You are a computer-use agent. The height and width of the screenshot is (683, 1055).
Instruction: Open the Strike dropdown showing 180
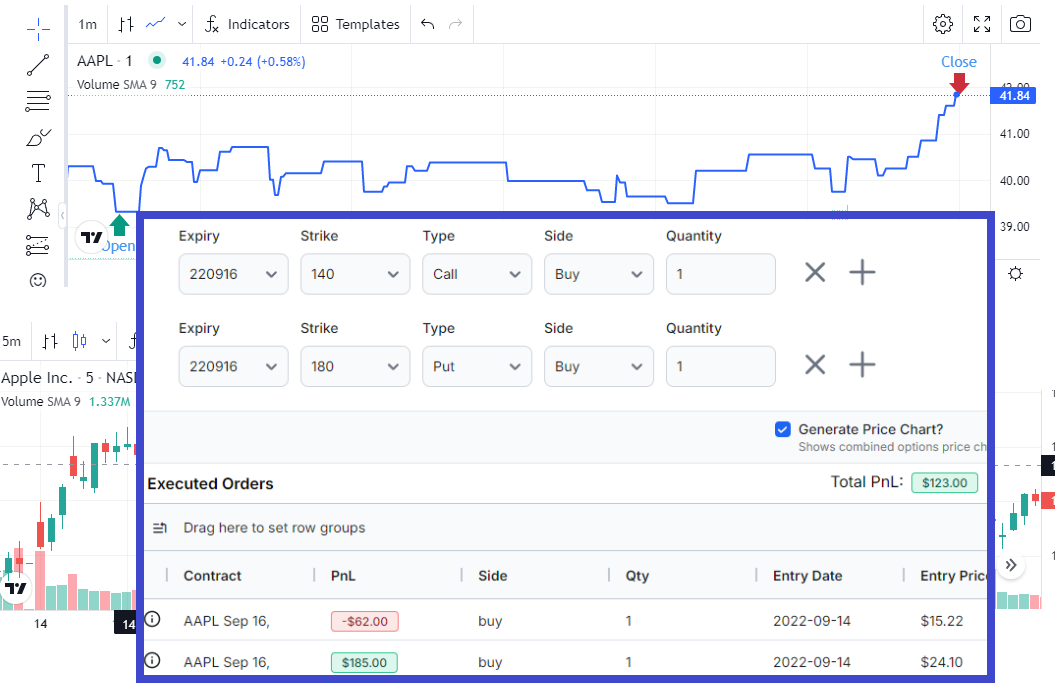(355, 366)
